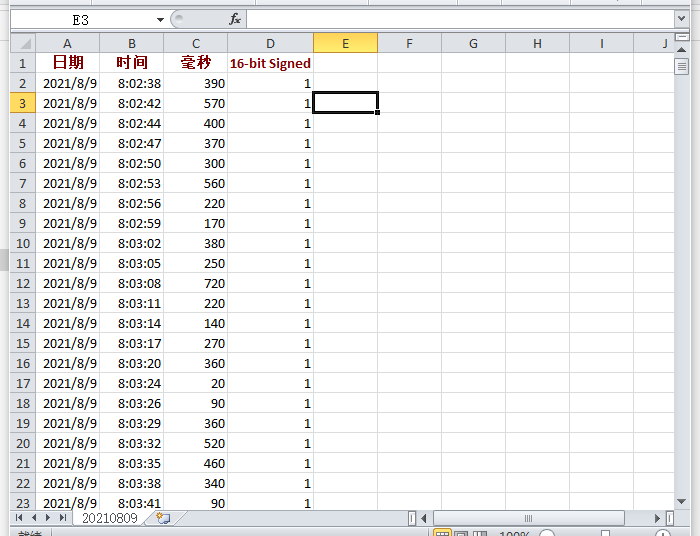This screenshot has width=700, height=536.
Task: Click the horizontal scrollbar left arrow
Action: coord(425,518)
